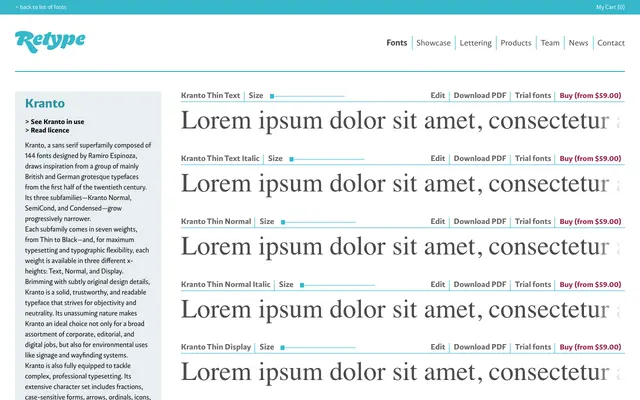Get Trial fonts for Kranto Thin Display
640x400 pixels.
point(533,347)
